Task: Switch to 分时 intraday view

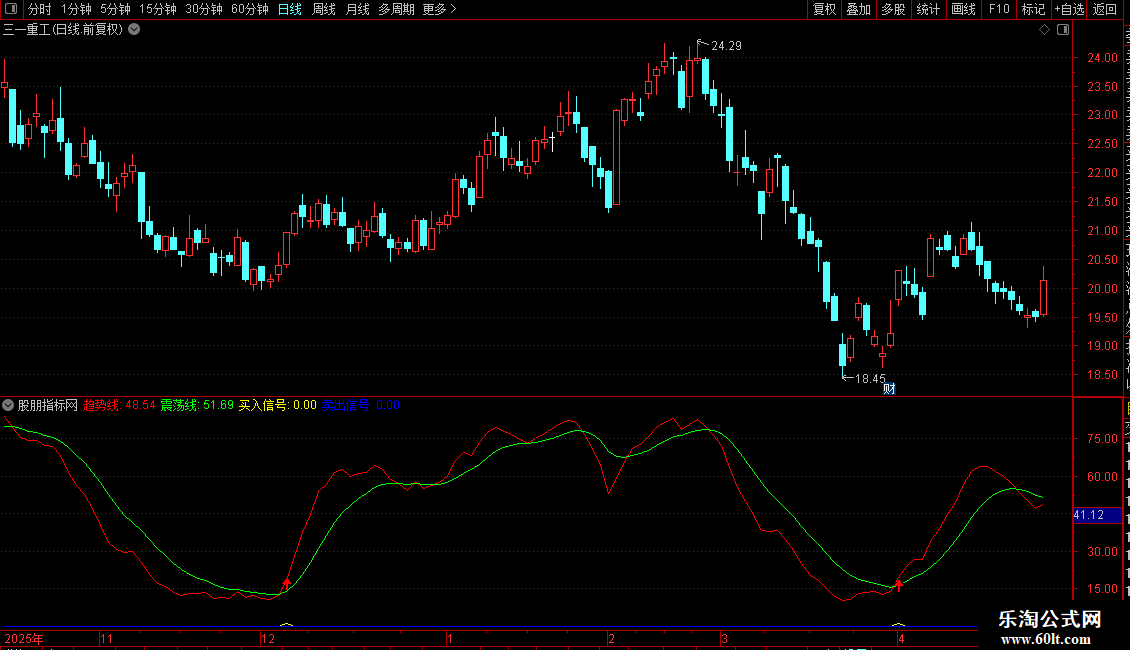Action: tap(40, 9)
